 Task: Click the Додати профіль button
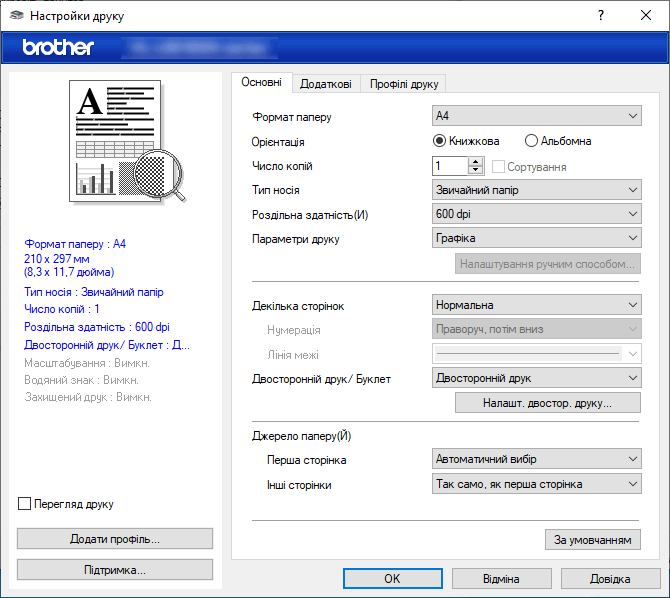pos(115,539)
